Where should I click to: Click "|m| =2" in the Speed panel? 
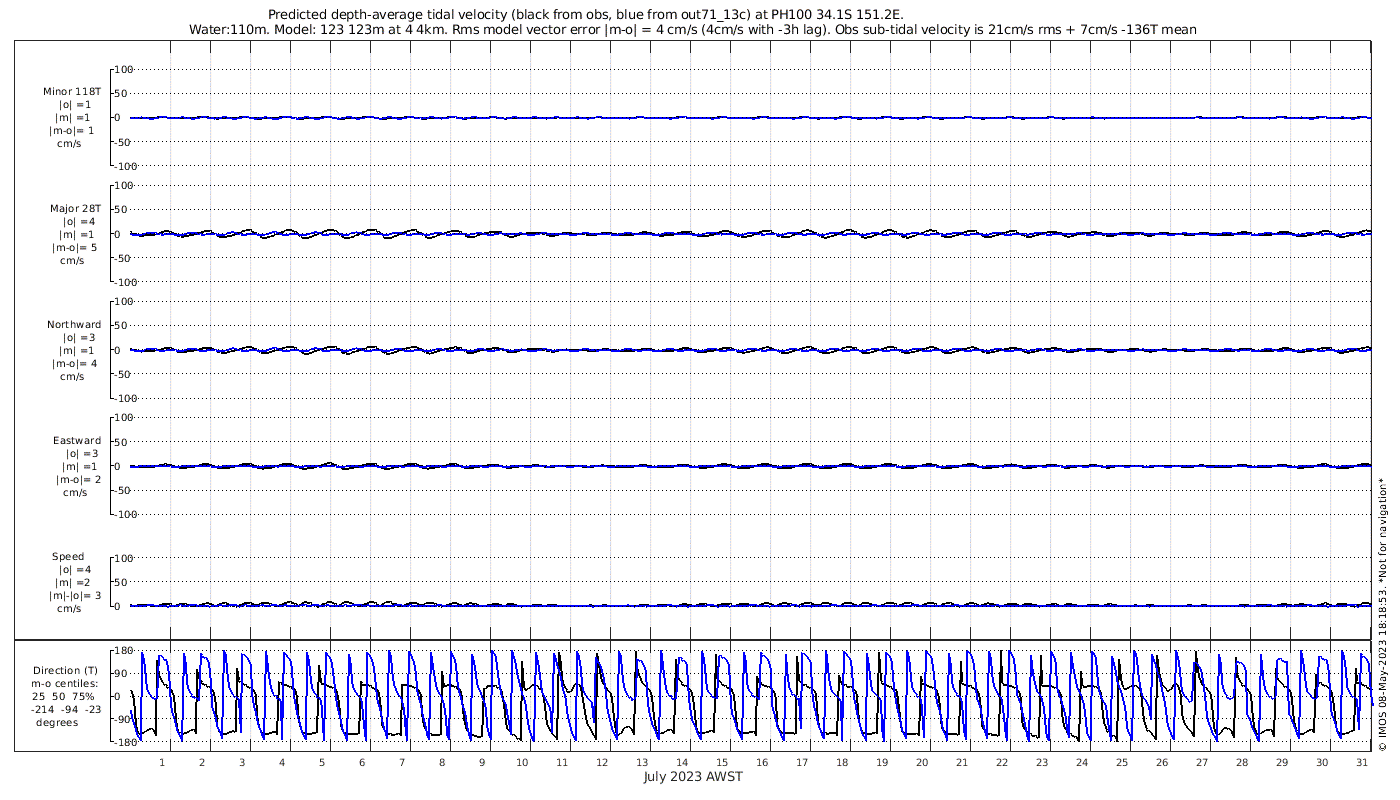pyautogui.click(x=76, y=582)
